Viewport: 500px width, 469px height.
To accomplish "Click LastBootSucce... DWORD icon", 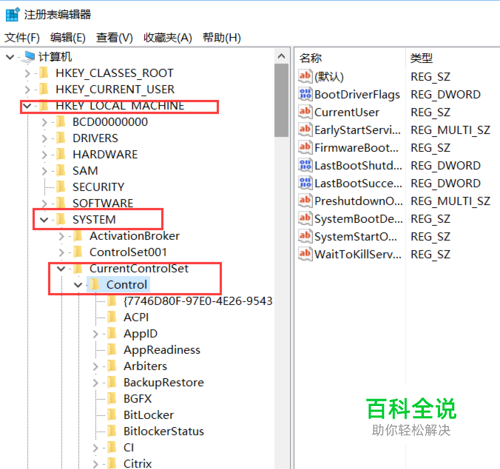I will coord(305,183).
